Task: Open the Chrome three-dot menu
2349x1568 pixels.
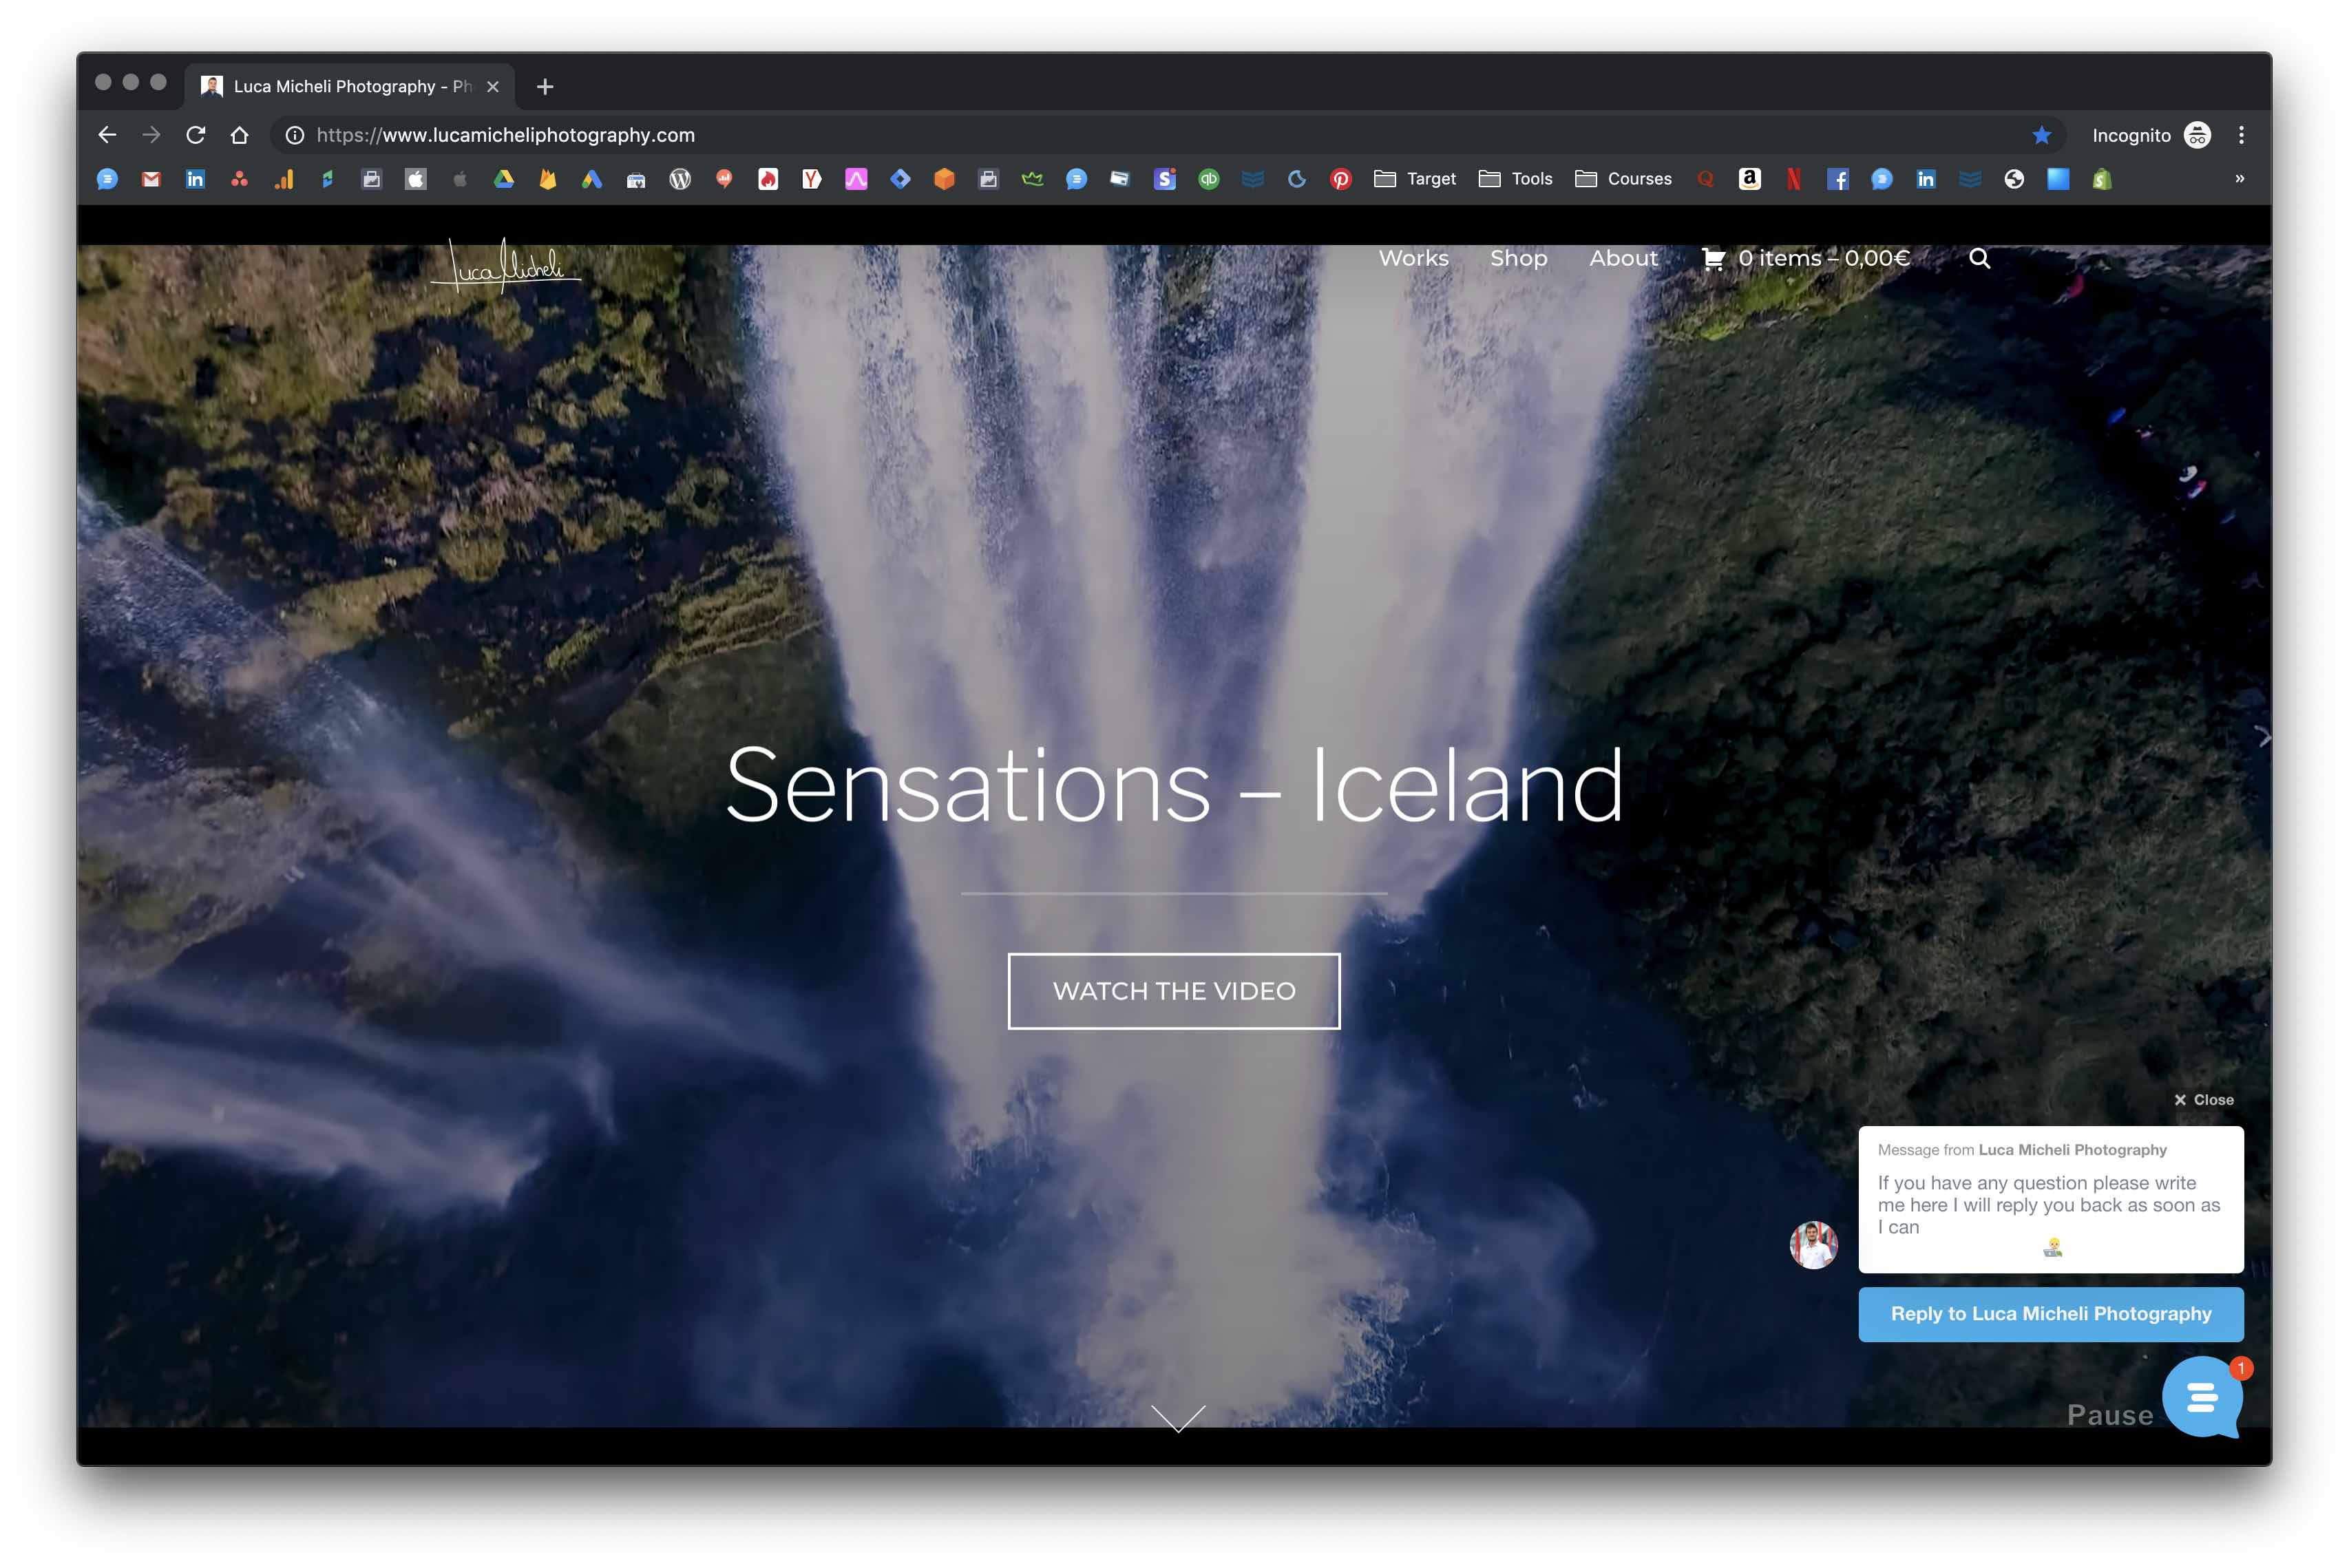Action: point(2241,135)
